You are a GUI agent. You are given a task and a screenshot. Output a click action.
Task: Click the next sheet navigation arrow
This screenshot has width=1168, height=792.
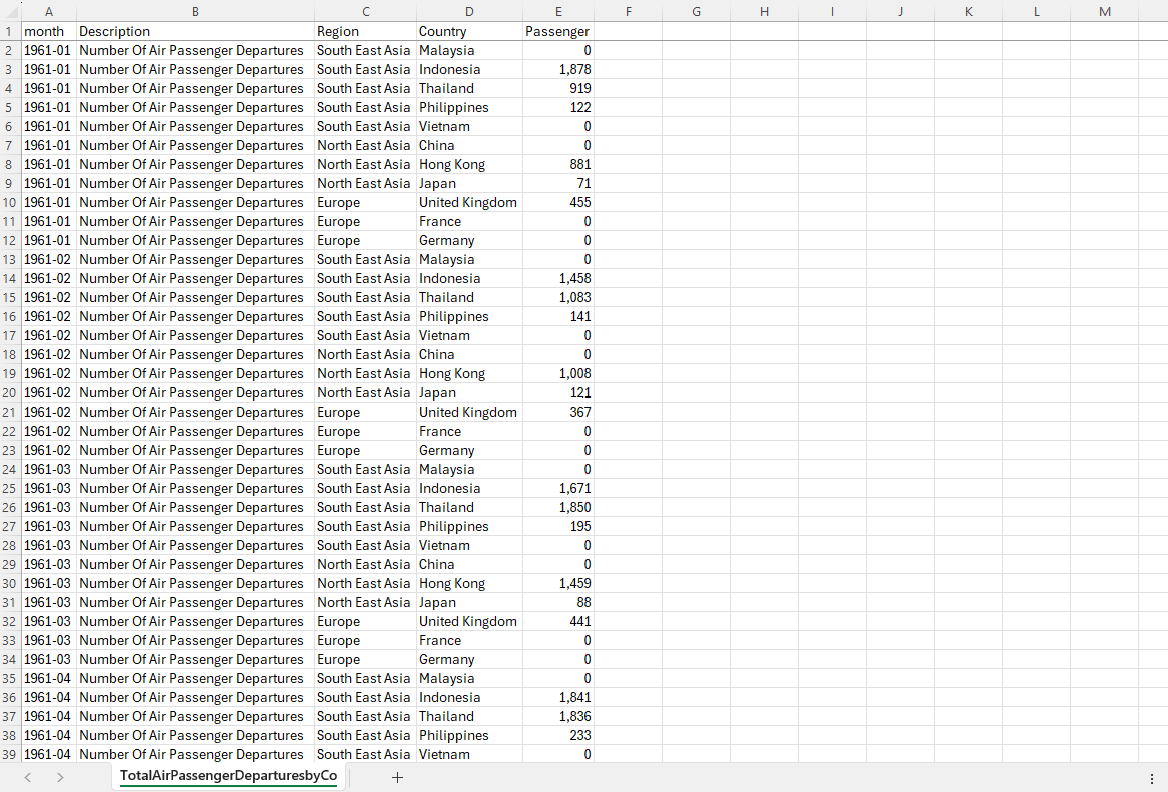(60, 777)
